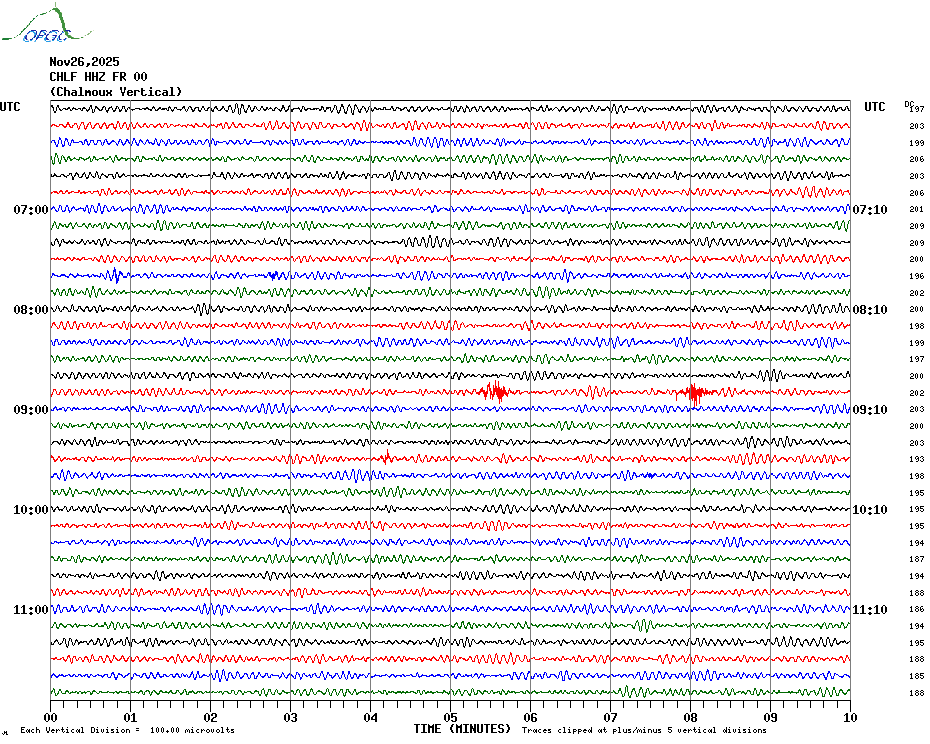Click minute tick label 06
Viewport: 930px width, 744px height.
coord(530,717)
